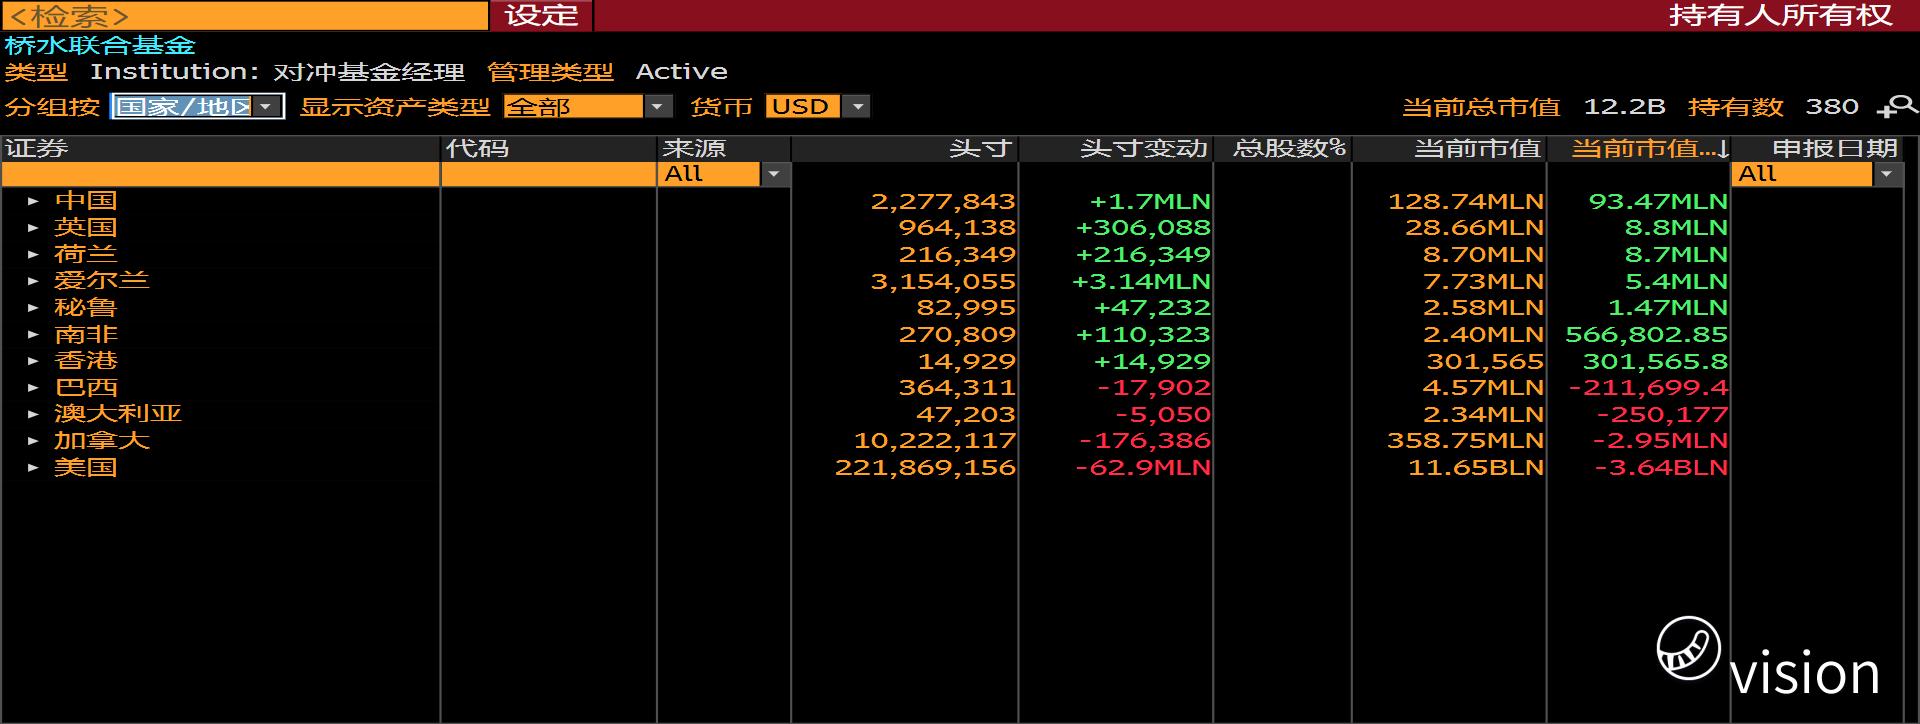Viewport: 1920px width, 724px height.
Task: Expand the 爱尔兰 country row
Action: click(34, 281)
